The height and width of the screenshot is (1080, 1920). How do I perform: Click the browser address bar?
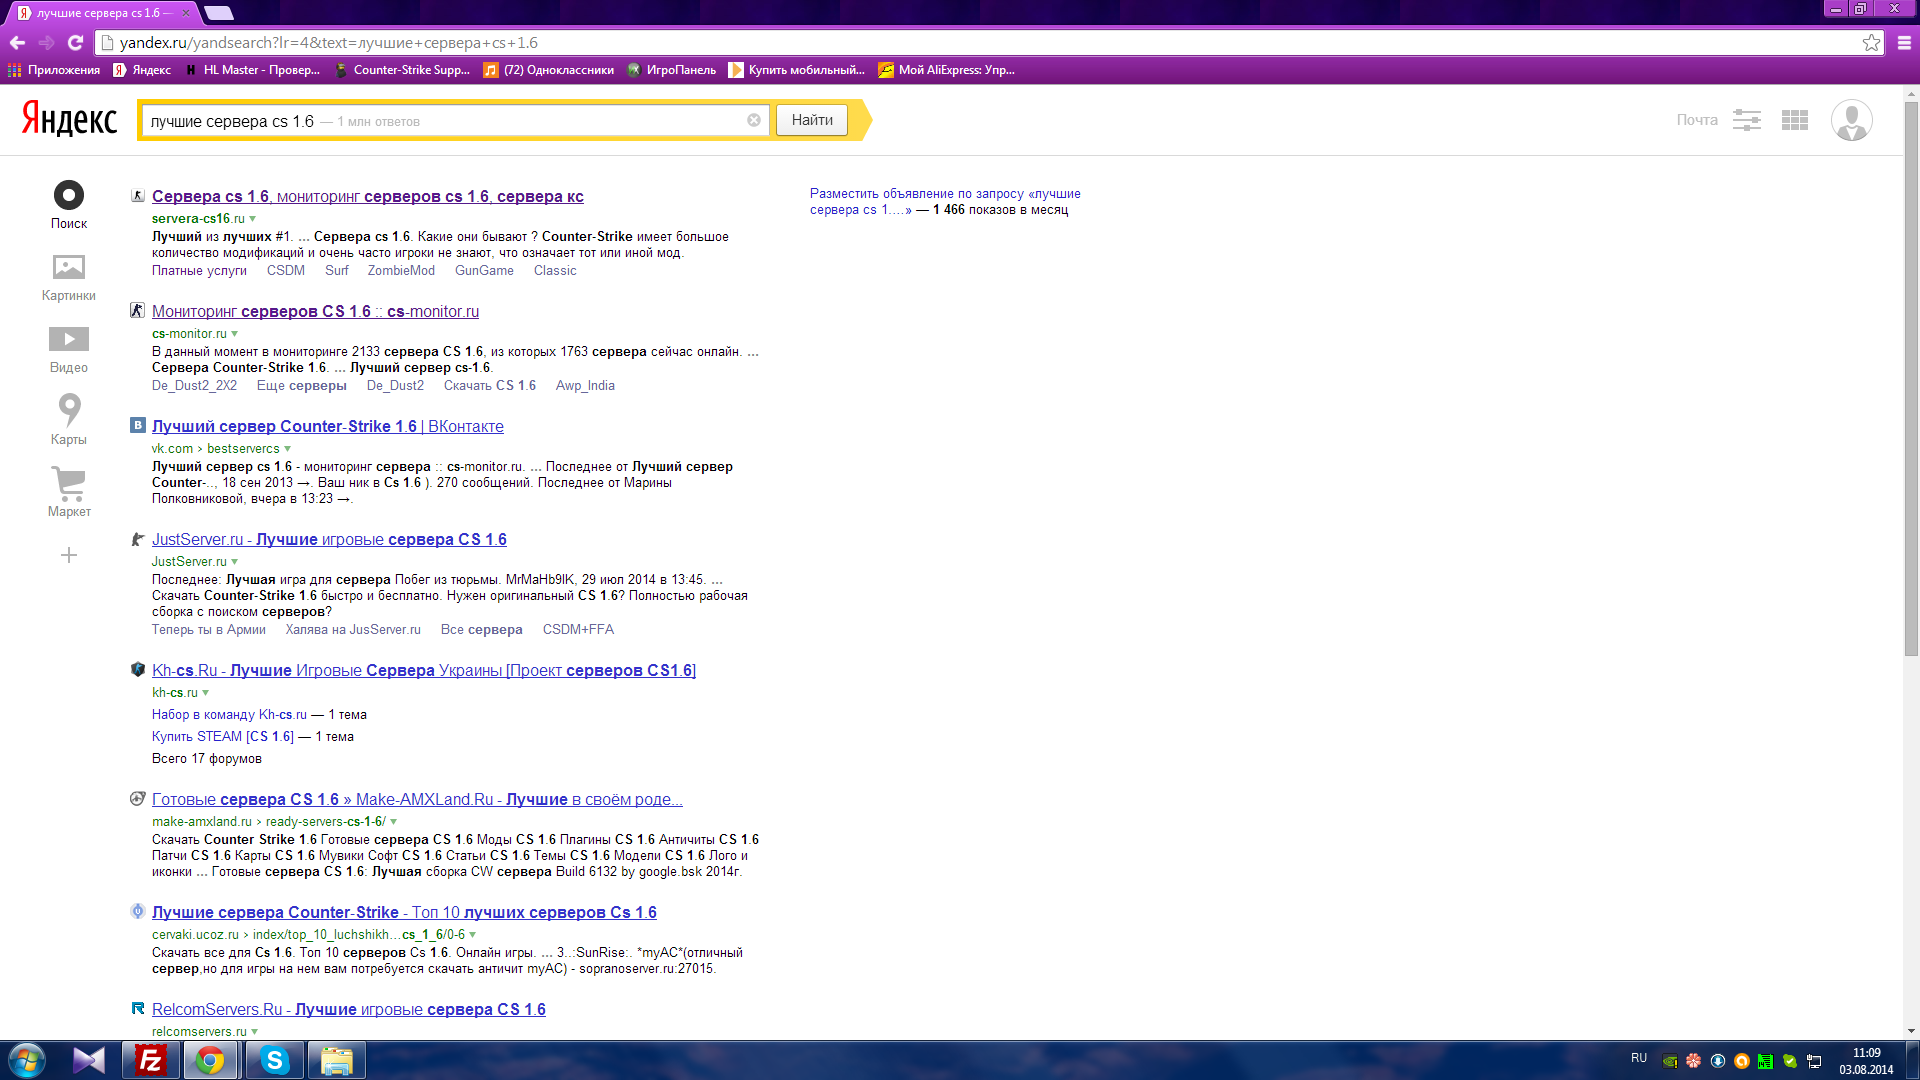click(x=980, y=42)
